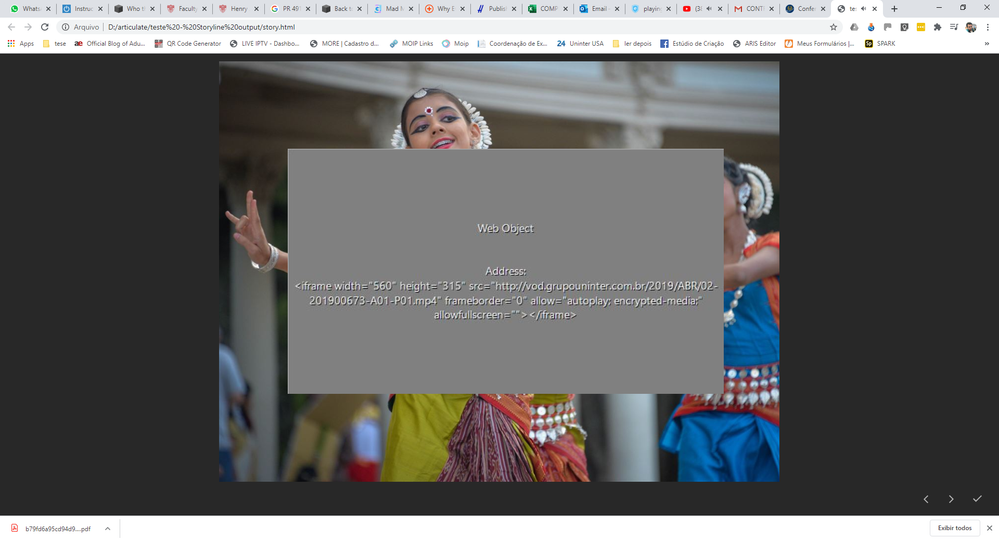Open Chrome three-dot menu

pyautogui.click(x=987, y=27)
